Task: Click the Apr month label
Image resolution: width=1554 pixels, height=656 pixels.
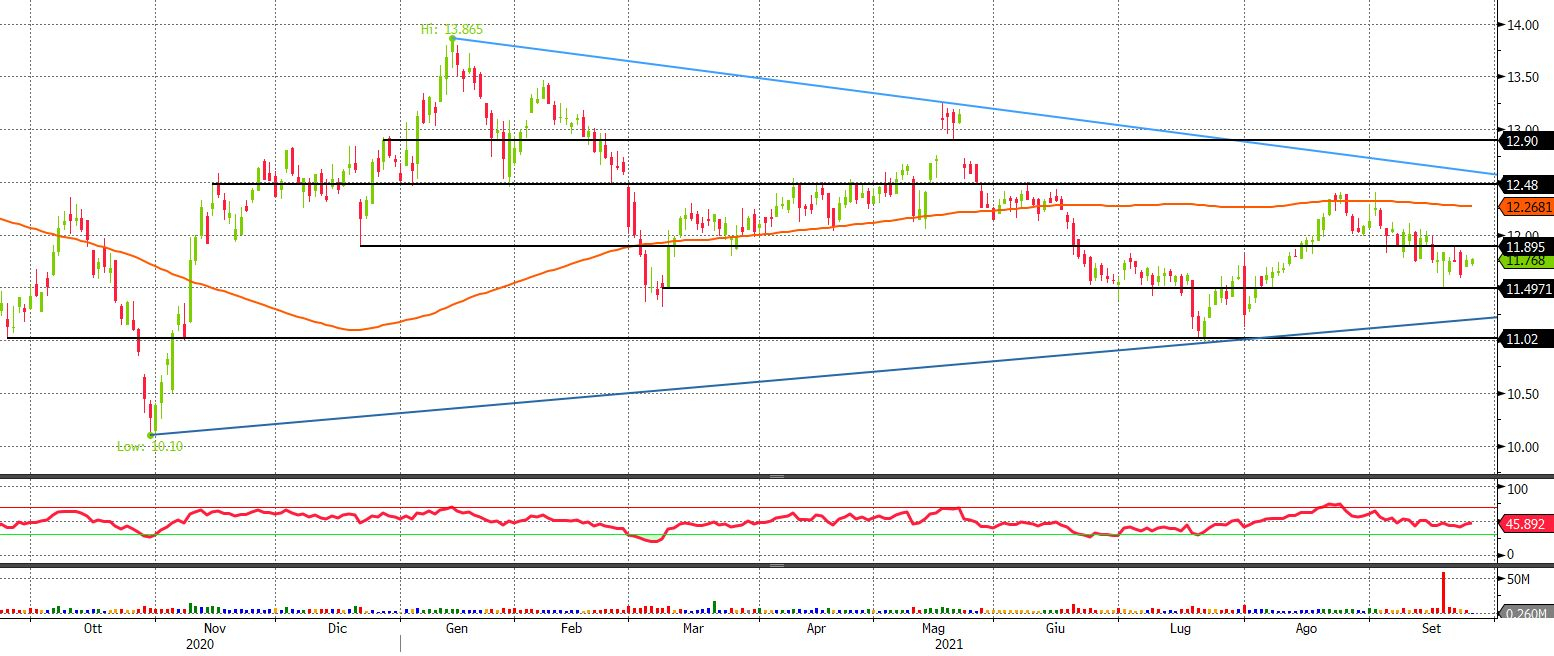Action: pos(815,629)
